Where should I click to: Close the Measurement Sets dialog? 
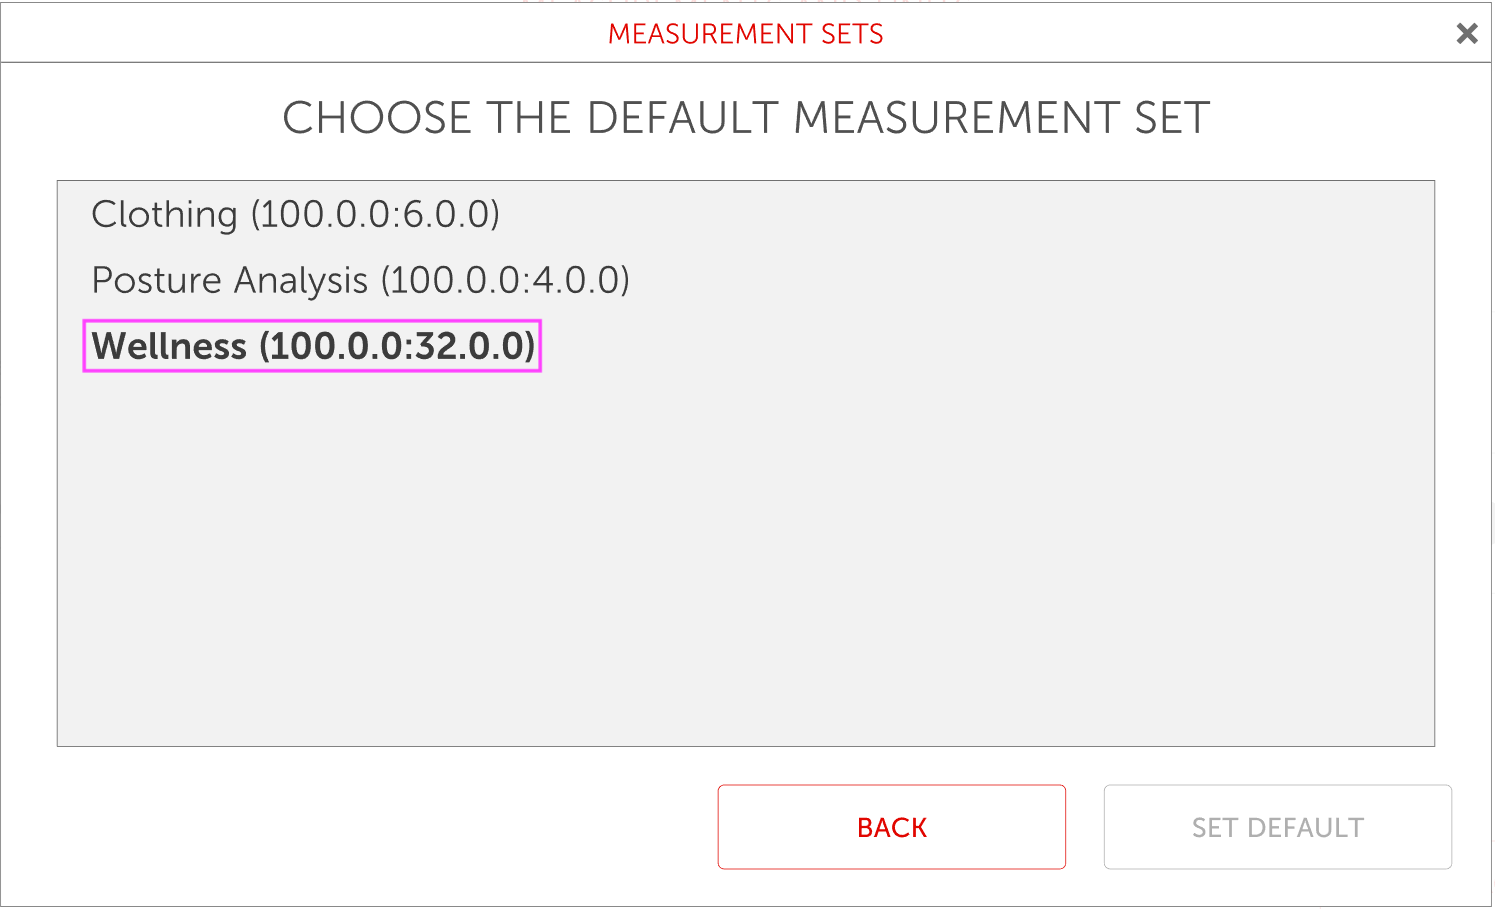click(1466, 34)
